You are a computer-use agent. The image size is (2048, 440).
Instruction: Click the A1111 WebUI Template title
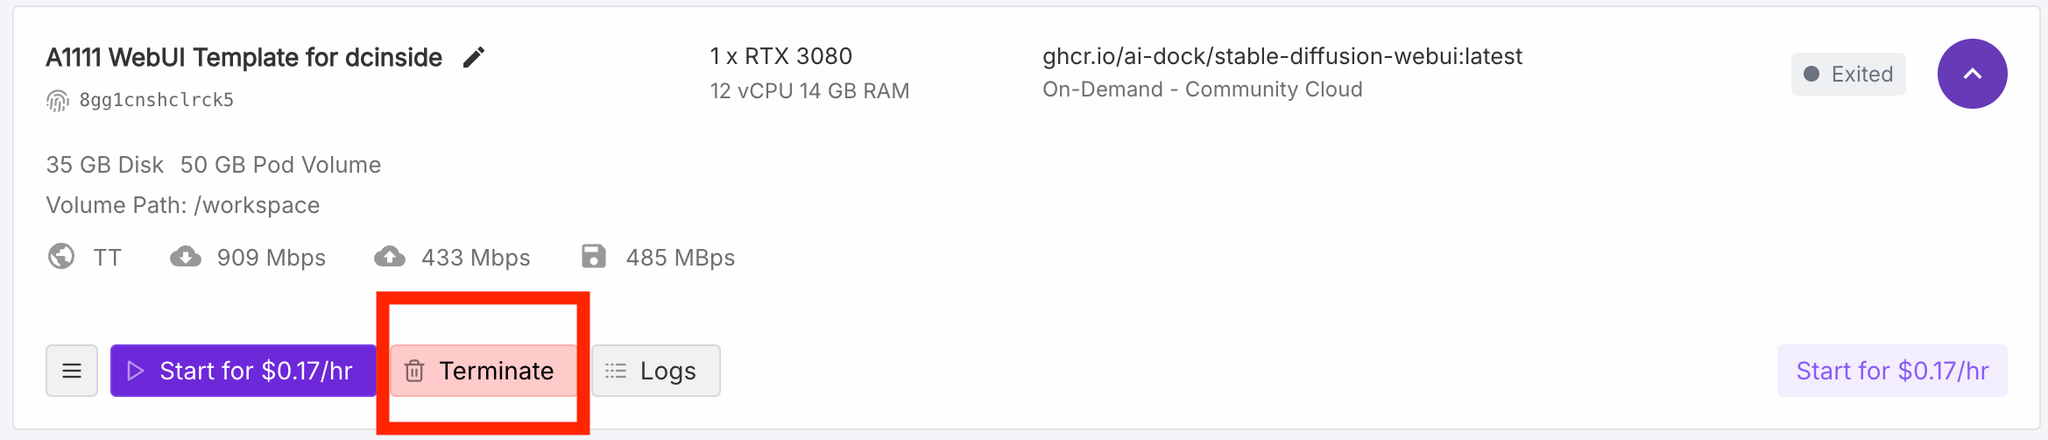(244, 58)
